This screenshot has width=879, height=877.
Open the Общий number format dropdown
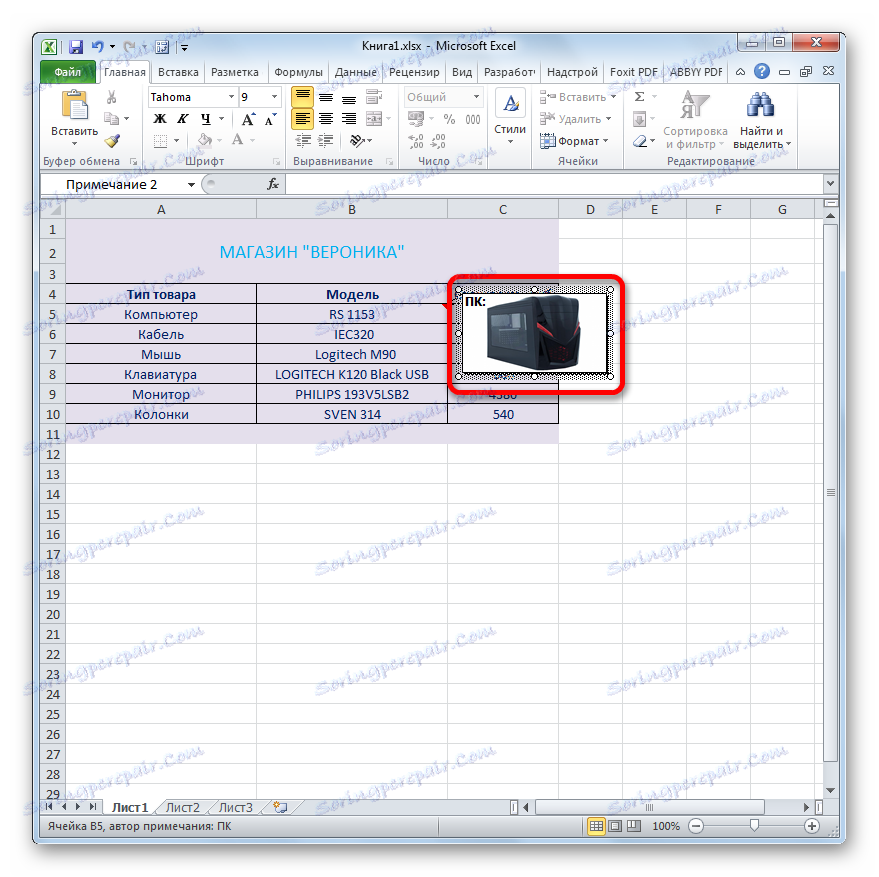pos(476,97)
